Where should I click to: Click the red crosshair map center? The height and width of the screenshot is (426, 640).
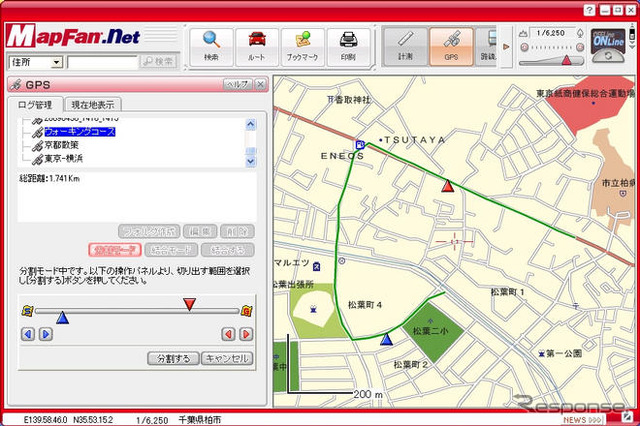point(454,242)
